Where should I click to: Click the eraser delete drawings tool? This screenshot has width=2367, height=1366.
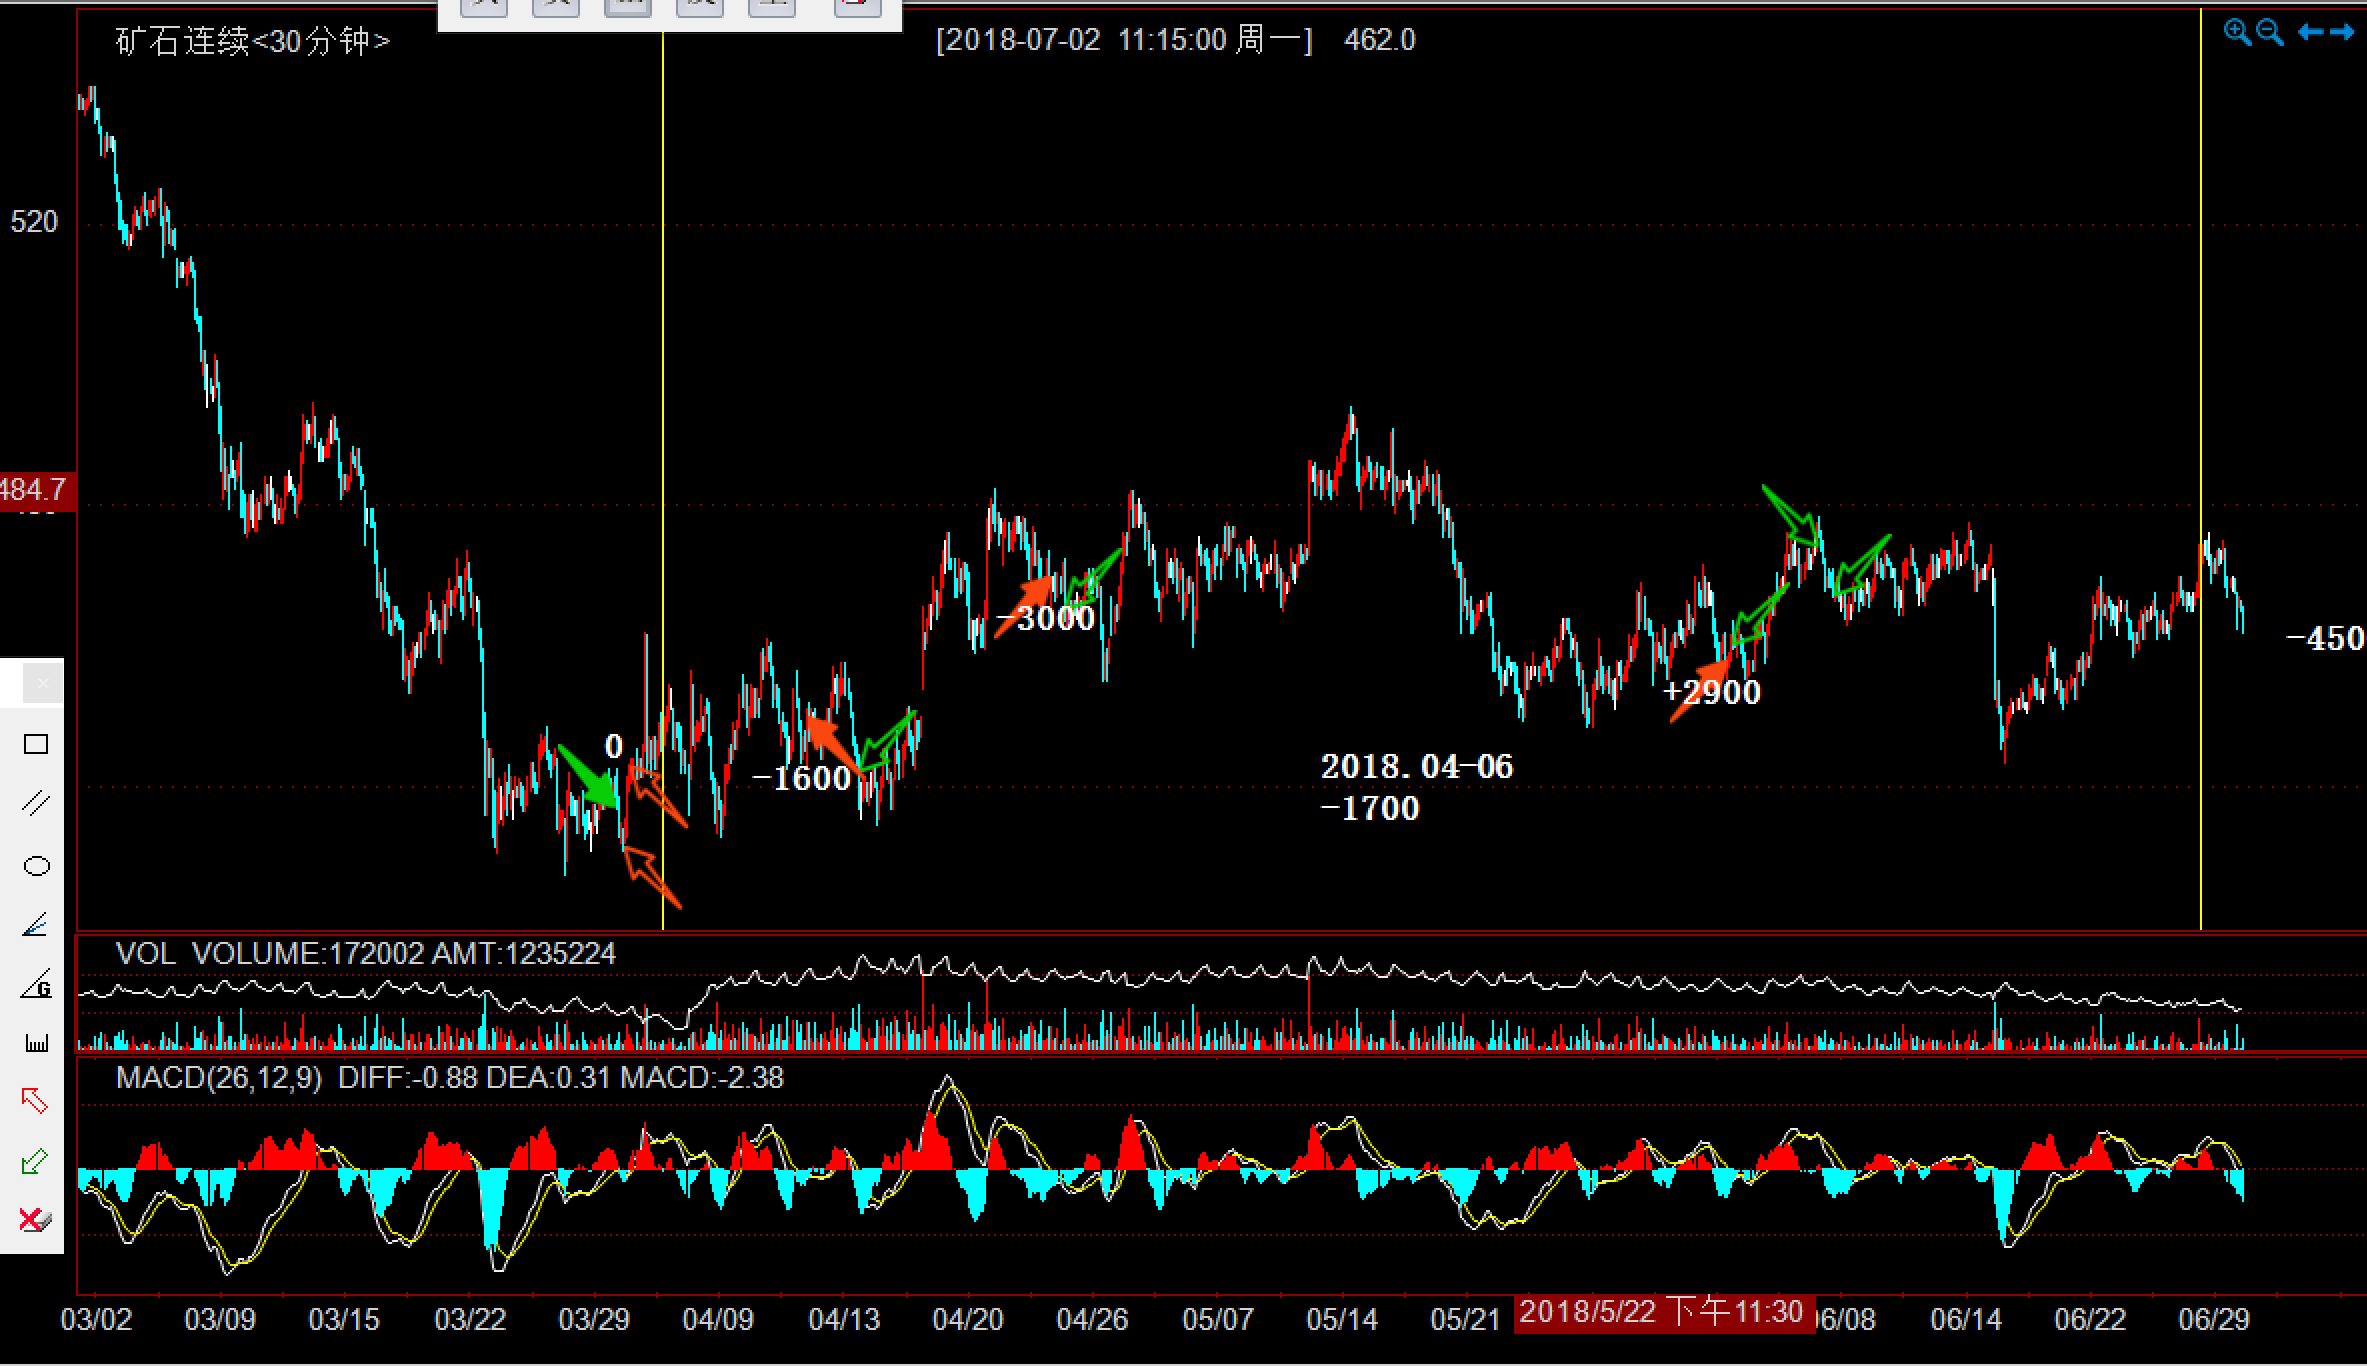tap(35, 1220)
